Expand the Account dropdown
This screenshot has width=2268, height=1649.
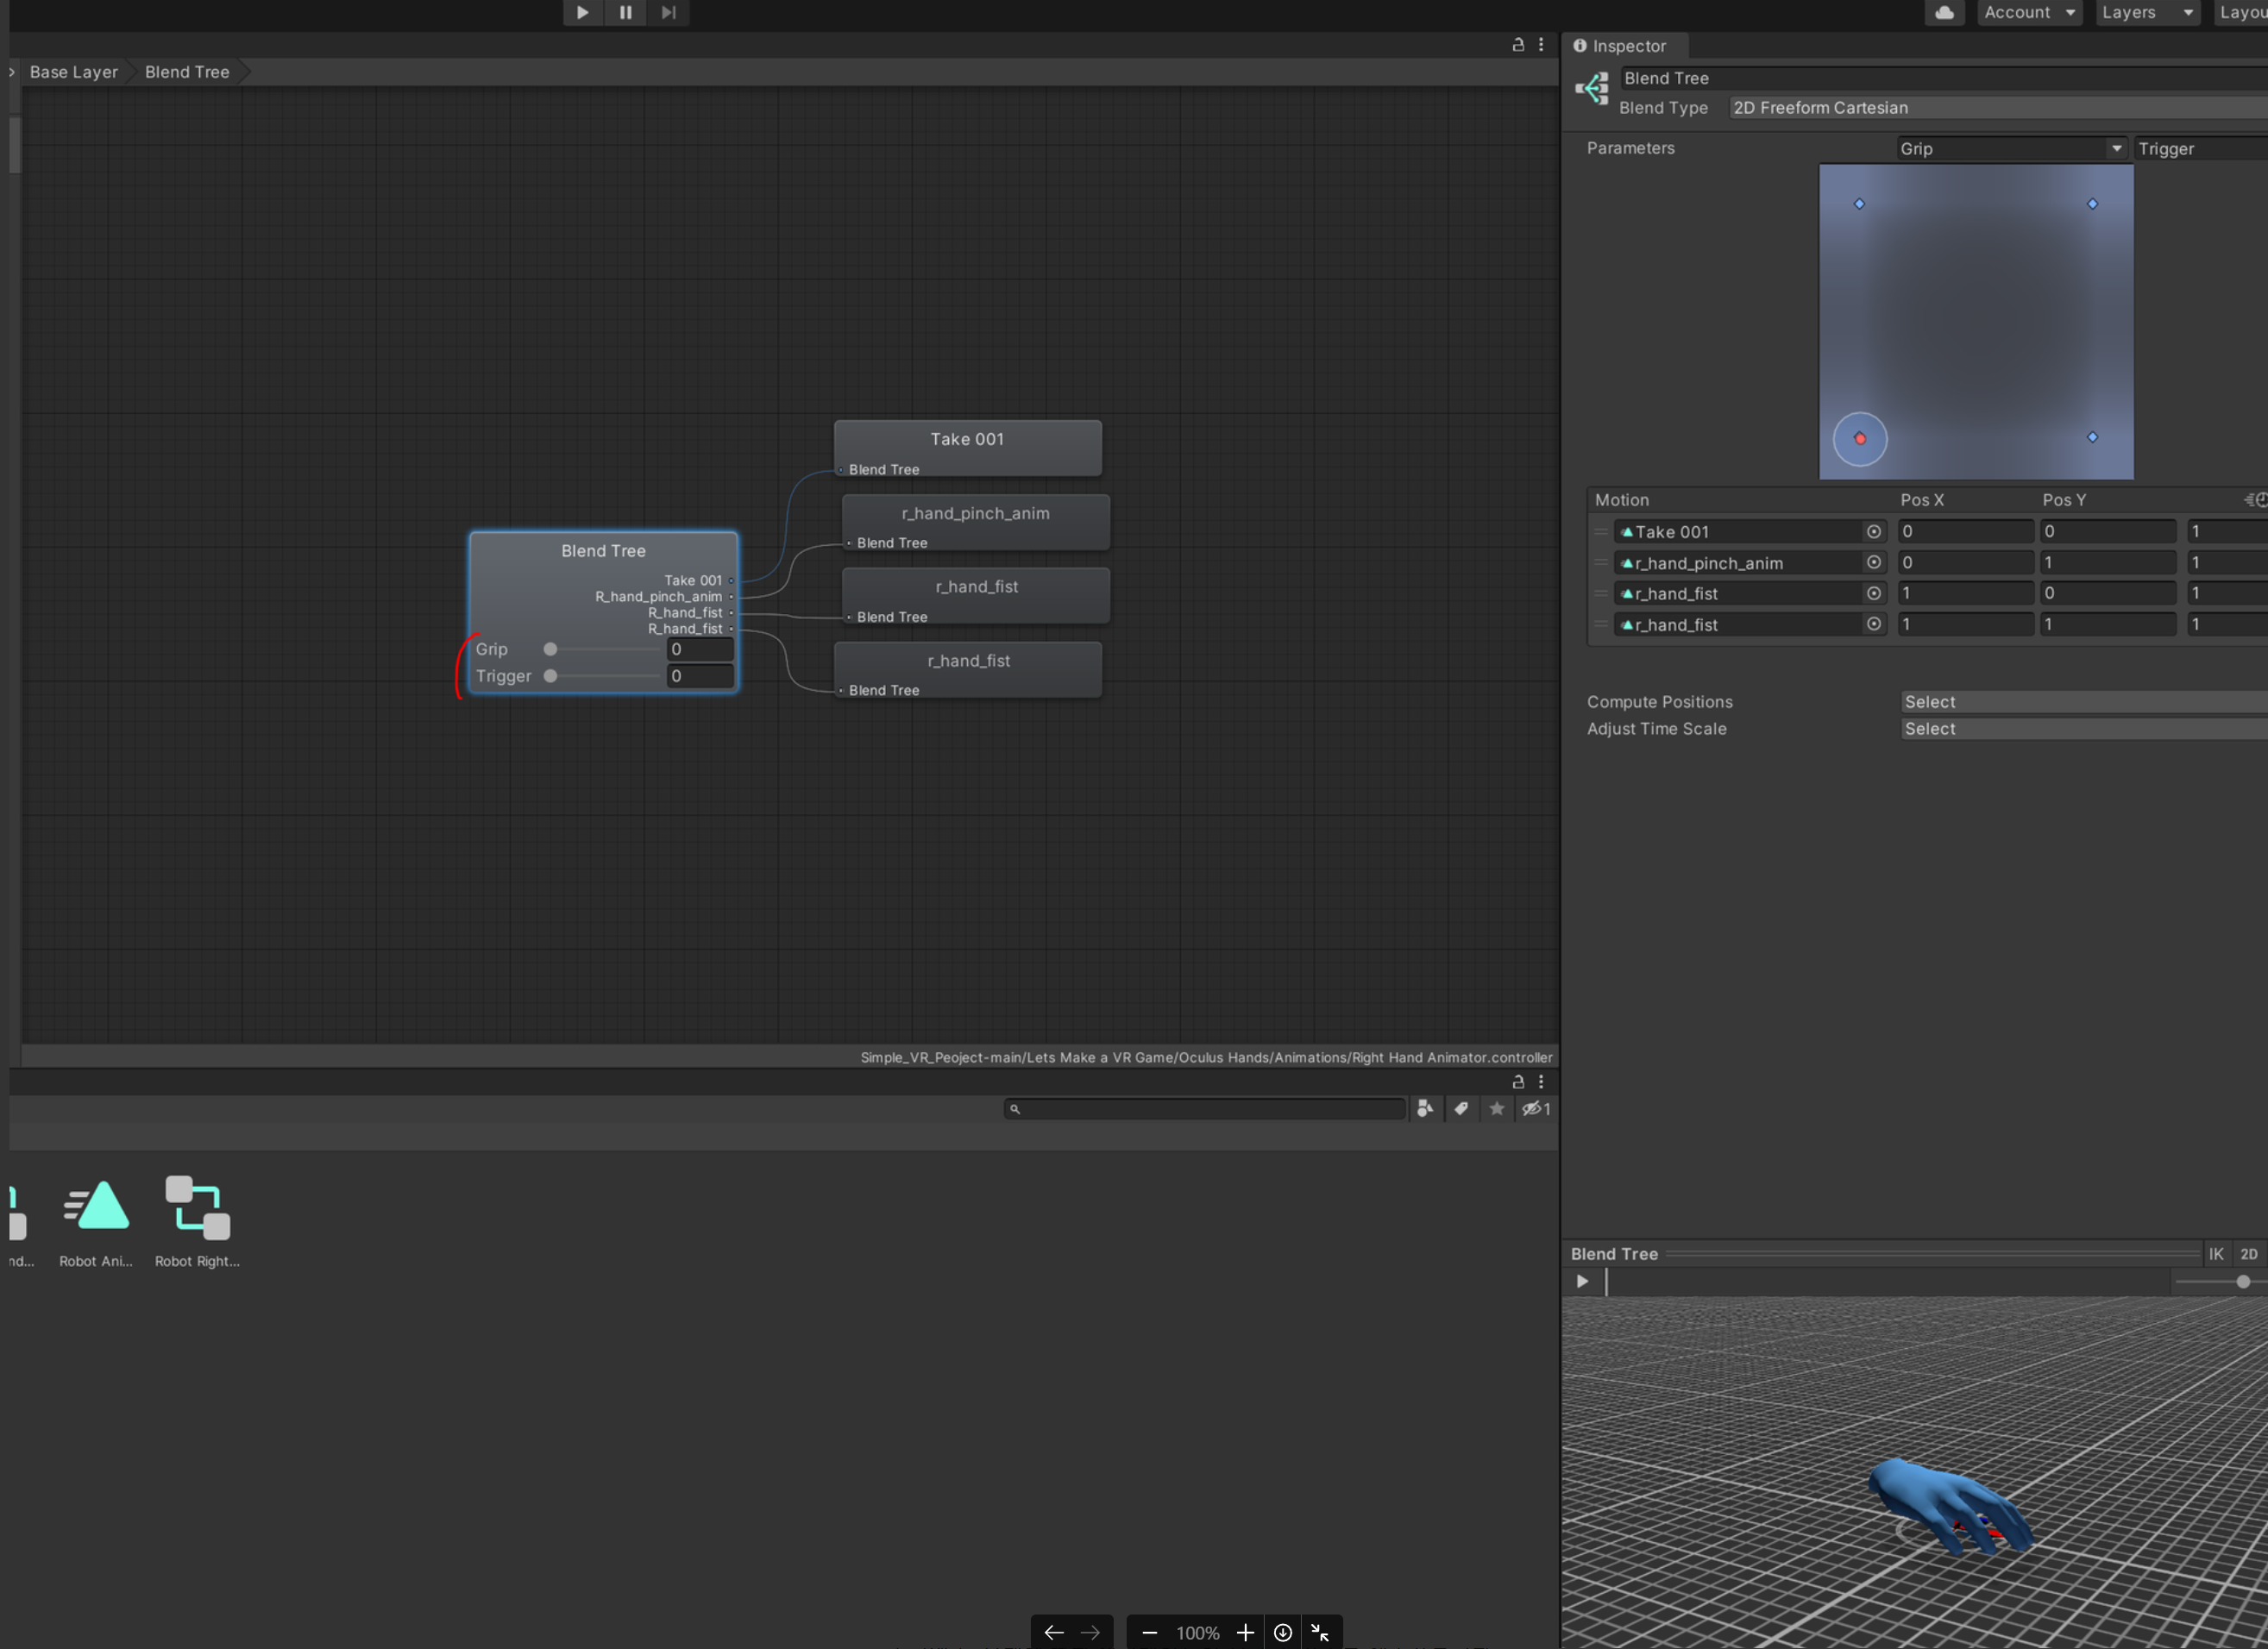pos(2029,12)
